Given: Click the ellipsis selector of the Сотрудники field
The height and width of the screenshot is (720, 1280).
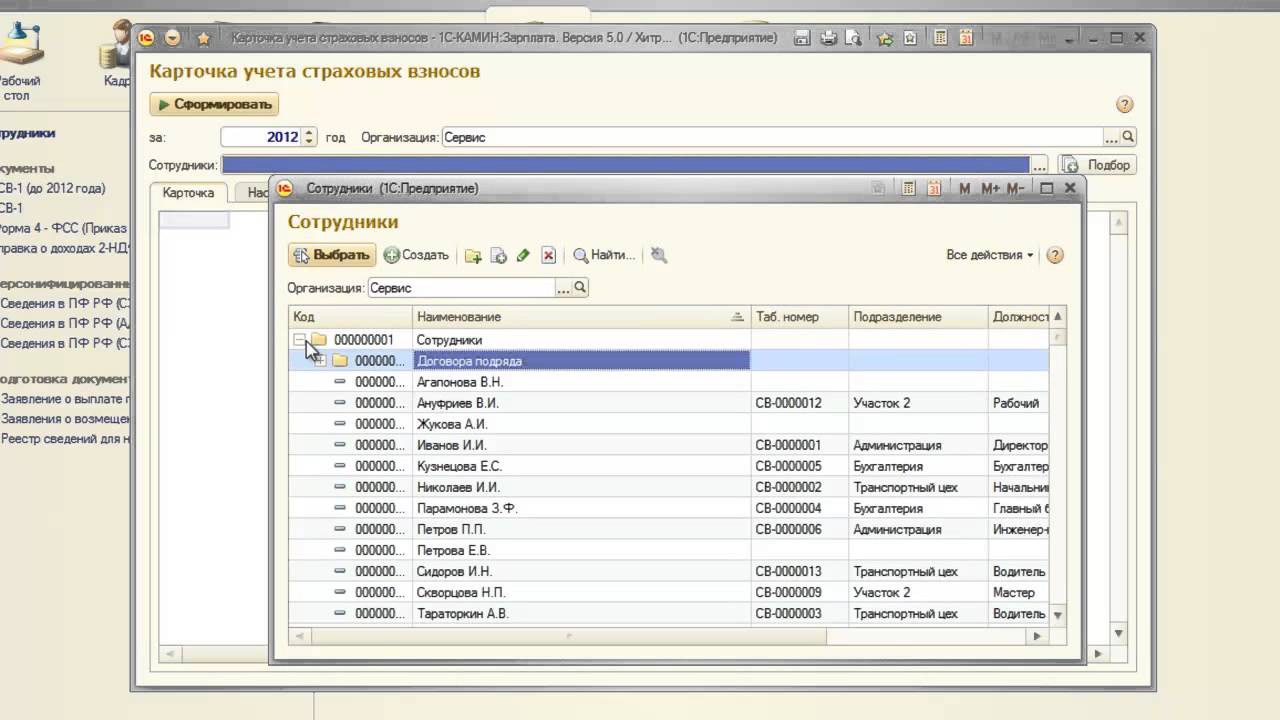Looking at the screenshot, I should tap(1040, 165).
